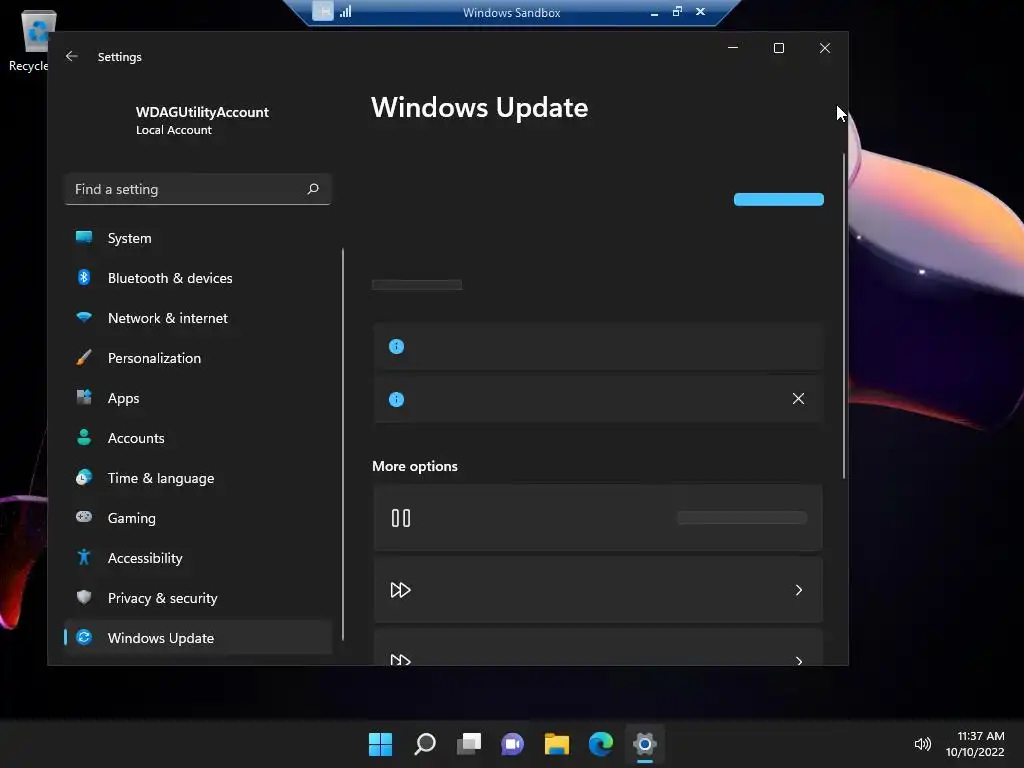Click the Accessibility figure icon
The height and width of the screenshot is (768, 1024).
click(x=84, y=557)
